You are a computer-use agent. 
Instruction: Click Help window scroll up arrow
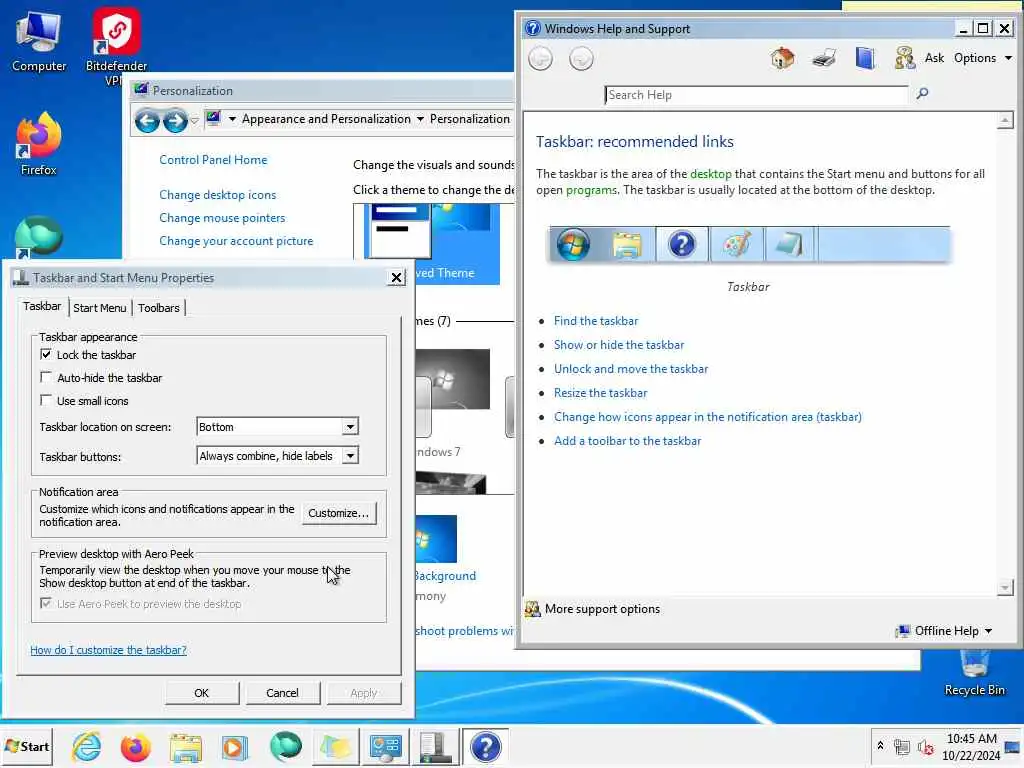click(x=1005, y=120)
